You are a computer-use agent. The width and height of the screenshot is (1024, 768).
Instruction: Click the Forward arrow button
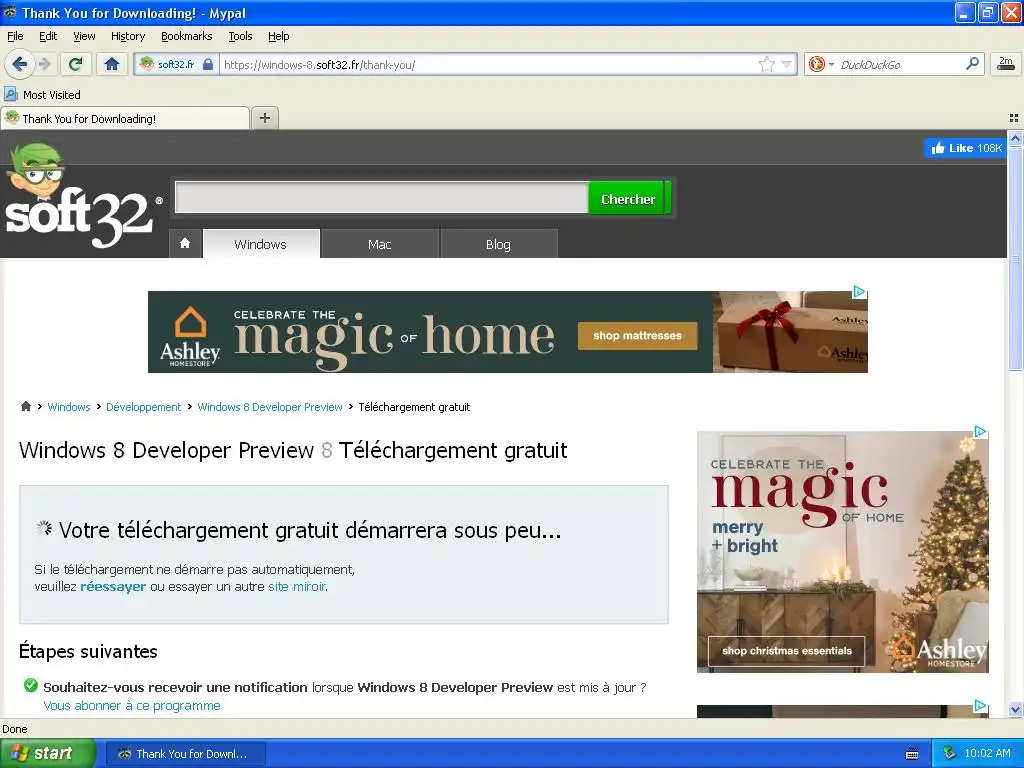coord(44,64)
